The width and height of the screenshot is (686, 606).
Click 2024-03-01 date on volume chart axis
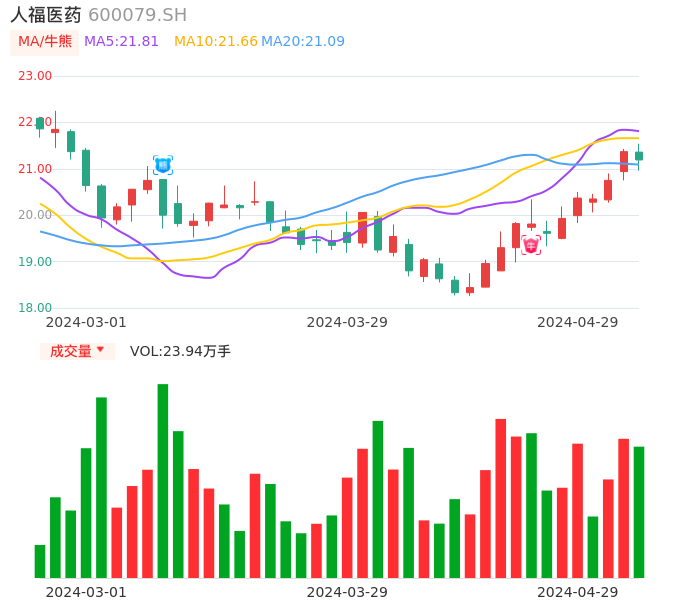[86, 592]
